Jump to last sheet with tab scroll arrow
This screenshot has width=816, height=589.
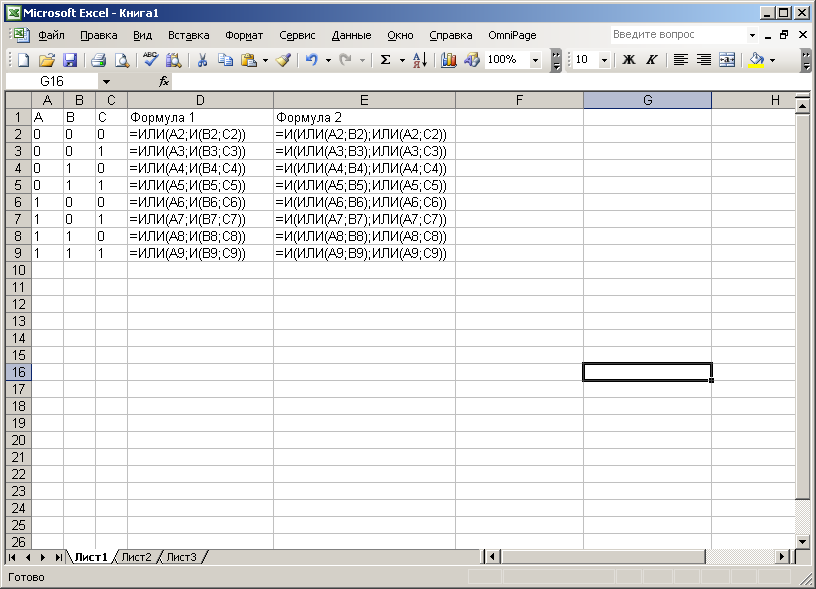pyautogui.click(x=58, y=557)
